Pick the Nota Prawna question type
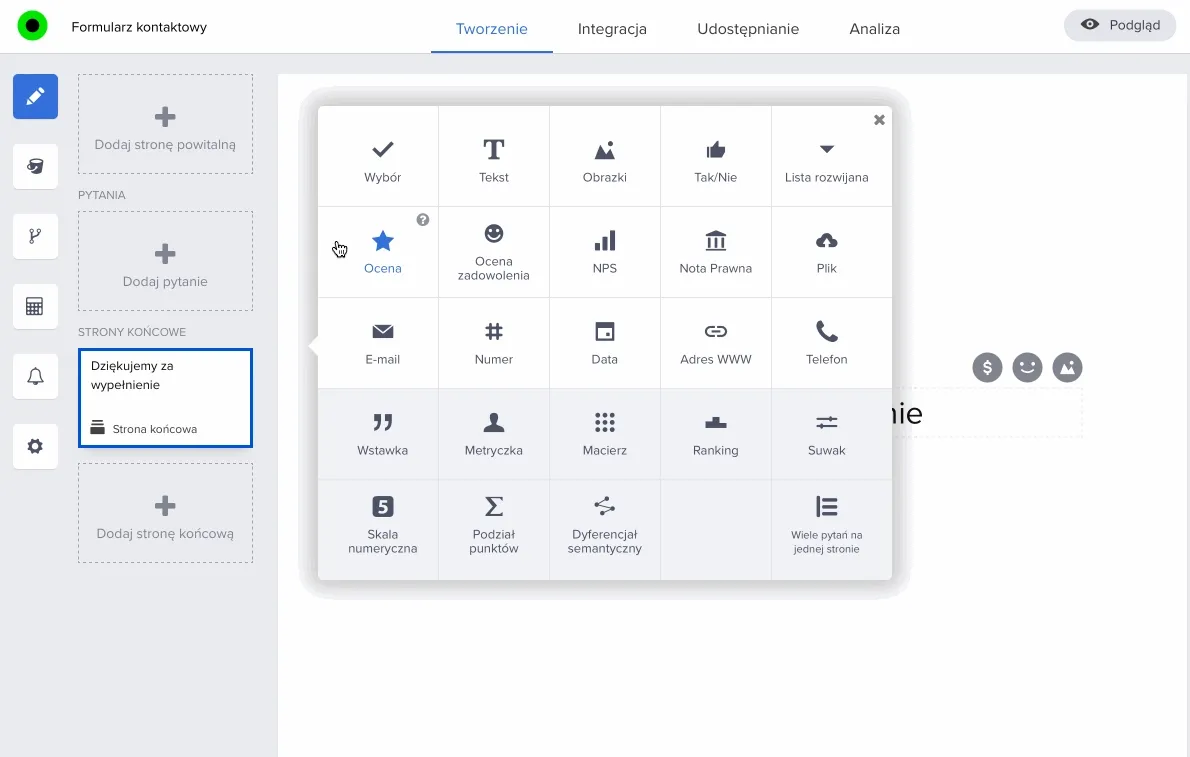Viewport: 1190px width, 757px height. [x=715, y=252]
